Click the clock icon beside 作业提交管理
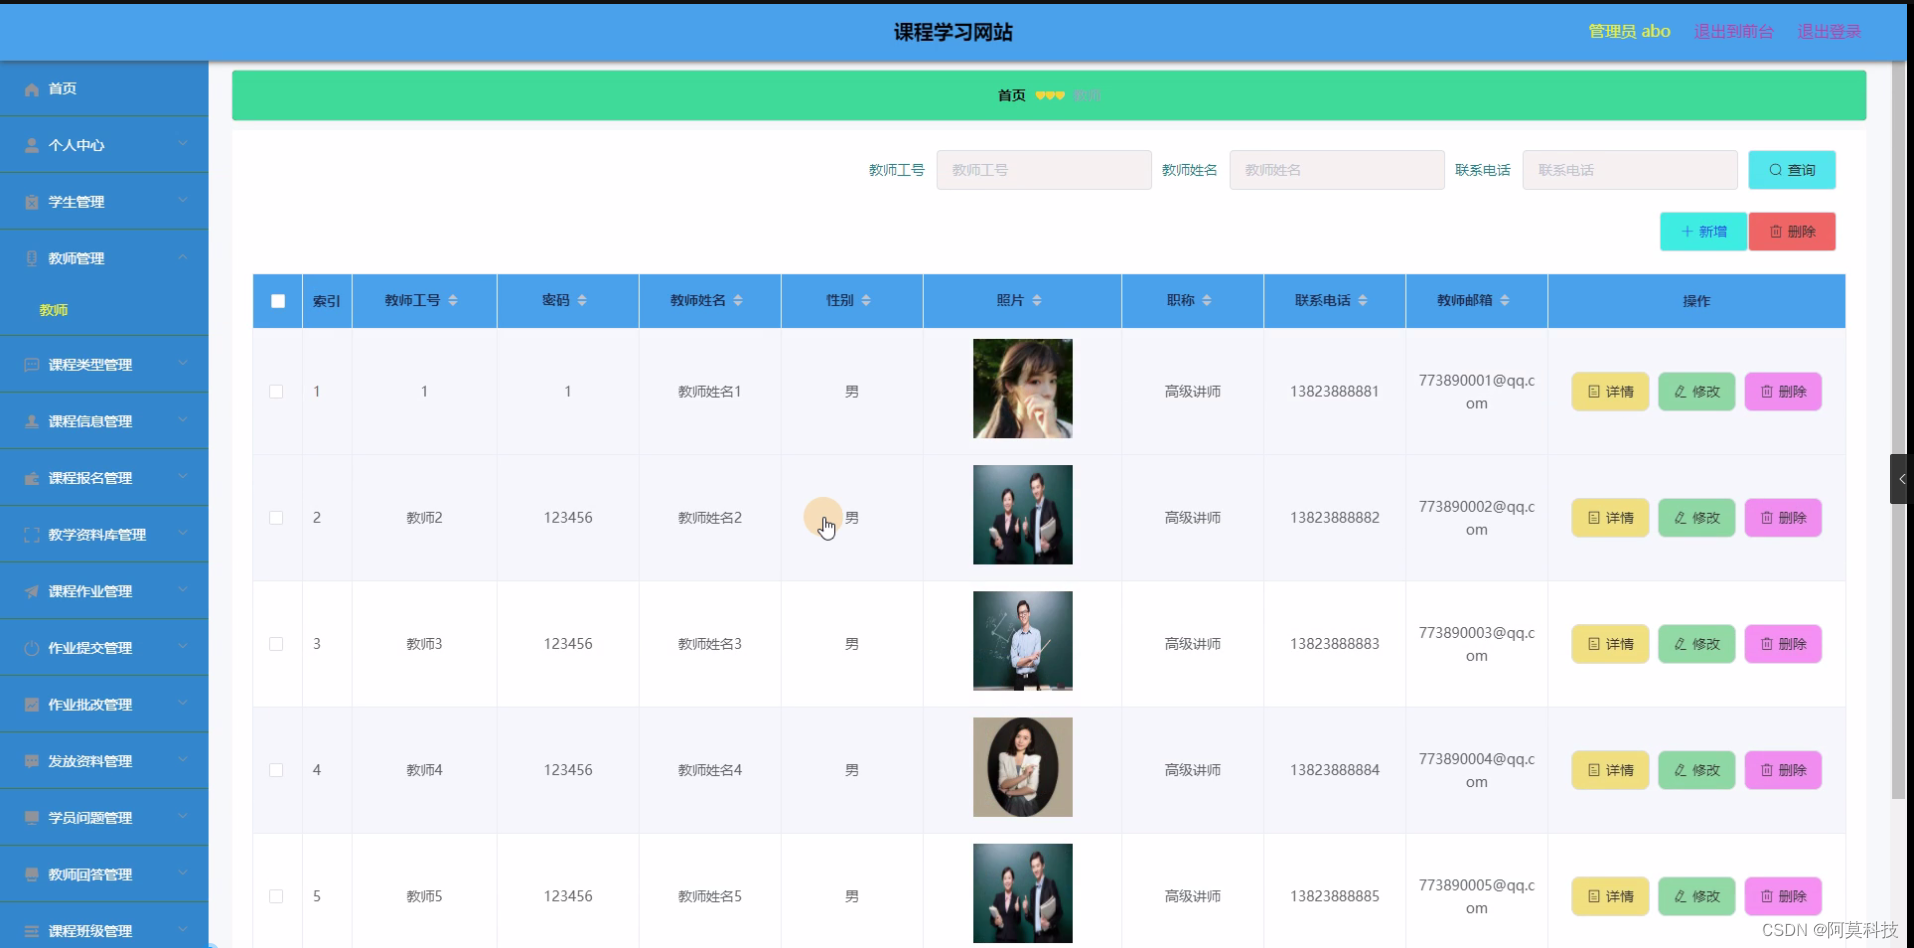Image resolution: width=1914 pixels, height=948 pixels. 31,647
